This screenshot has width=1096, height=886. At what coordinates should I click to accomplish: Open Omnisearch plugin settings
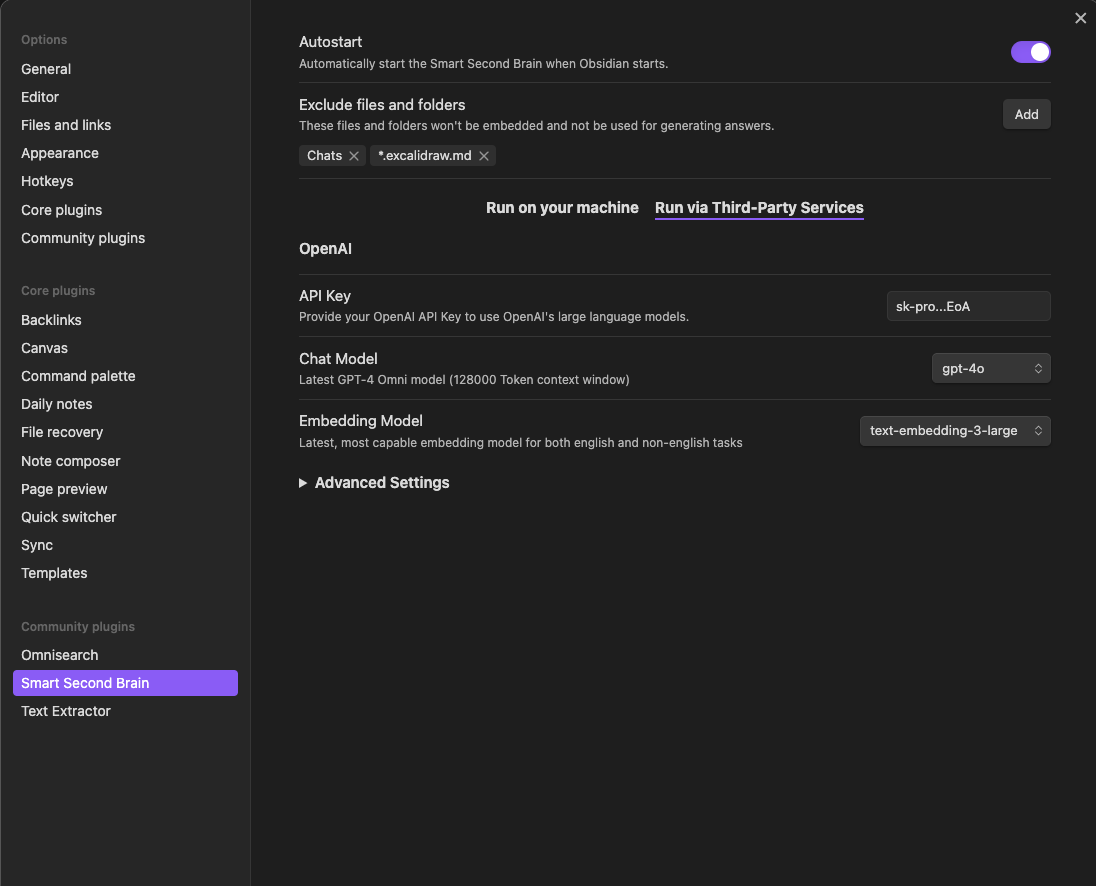coord(59,655)
